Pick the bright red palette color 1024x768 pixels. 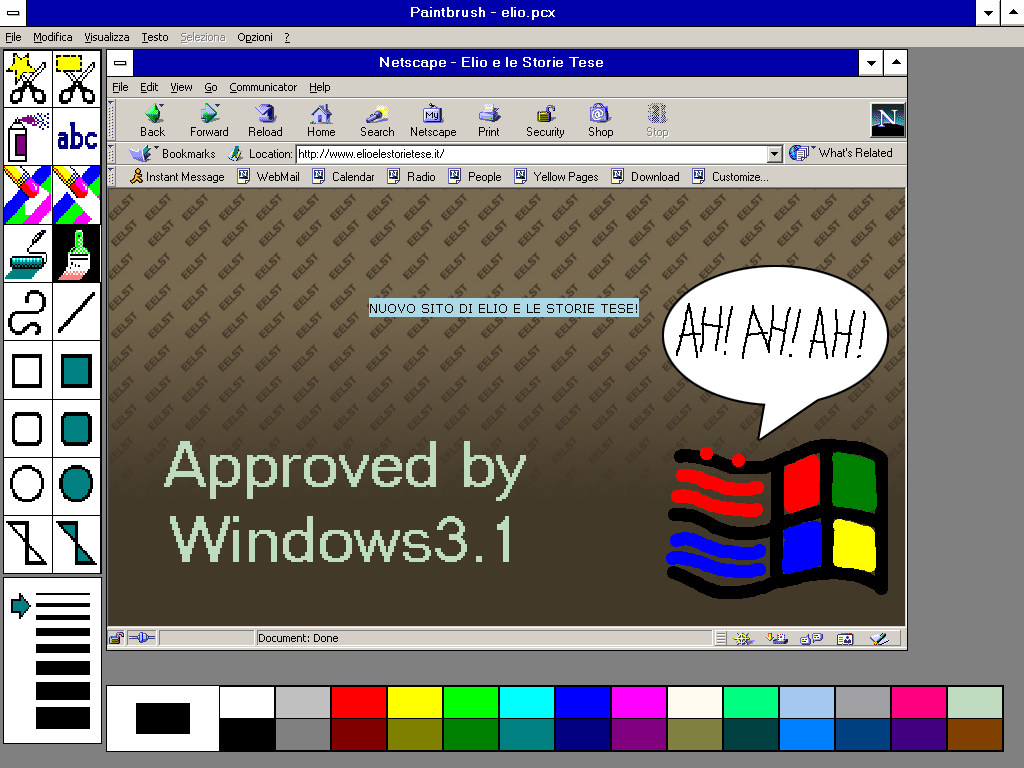coord(359,702)
